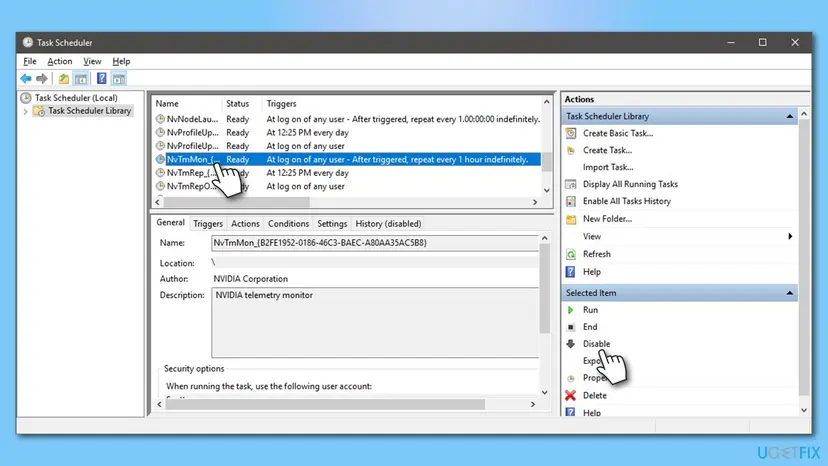This screenshot has width=828, height=466.
Task: Click Create Basic Task... action
Action: [618, 133]
